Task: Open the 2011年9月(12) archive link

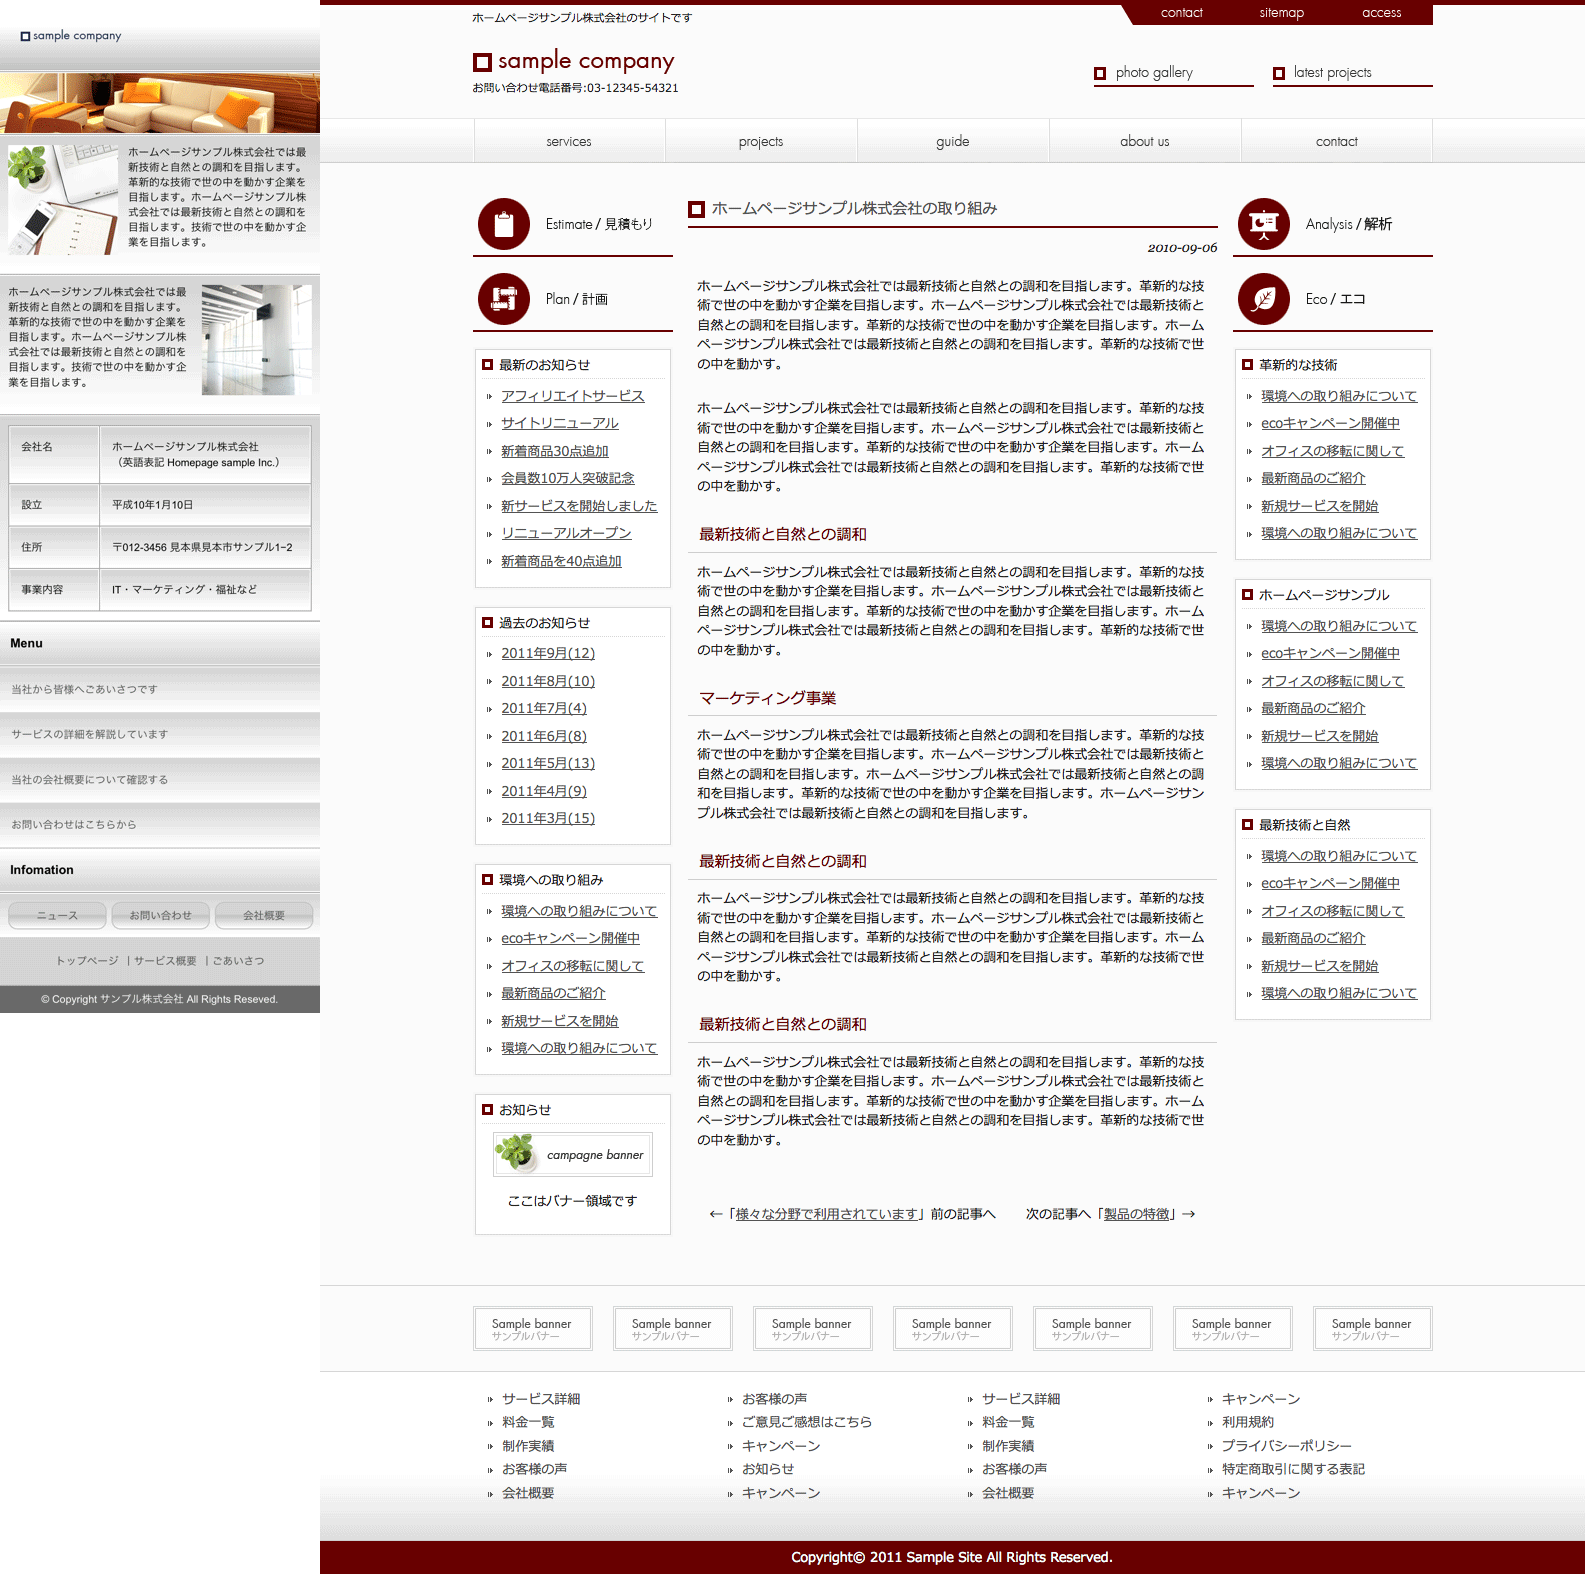Action: [548, 653]
